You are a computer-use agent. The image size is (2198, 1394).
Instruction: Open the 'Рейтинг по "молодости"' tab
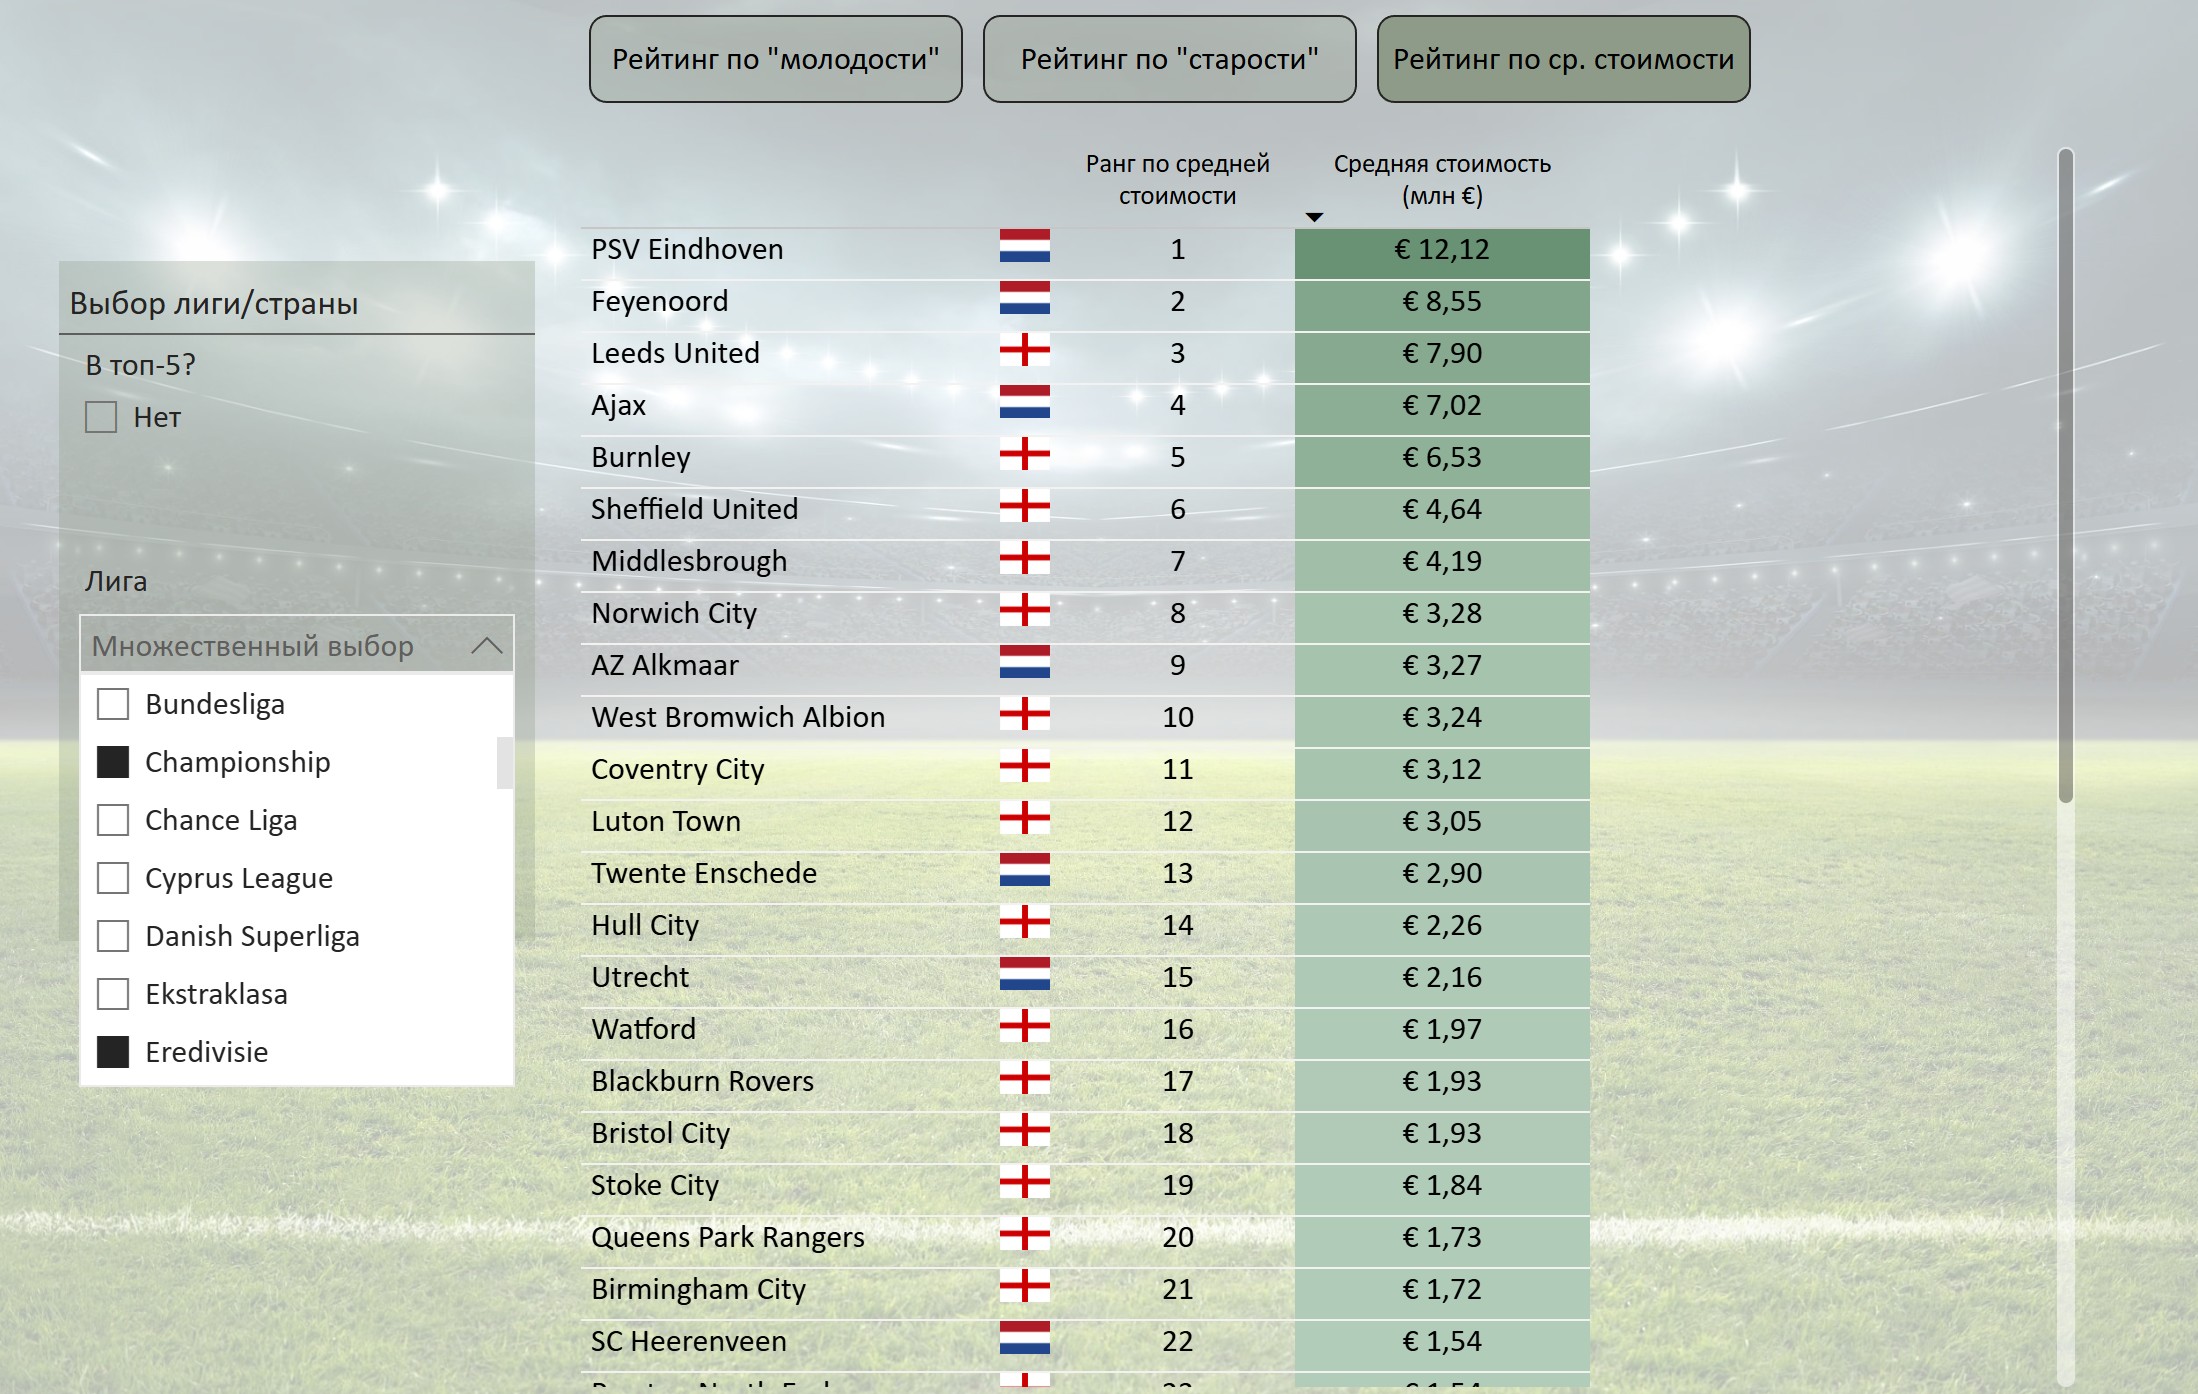pyautogui.click(x=776, y=59)
